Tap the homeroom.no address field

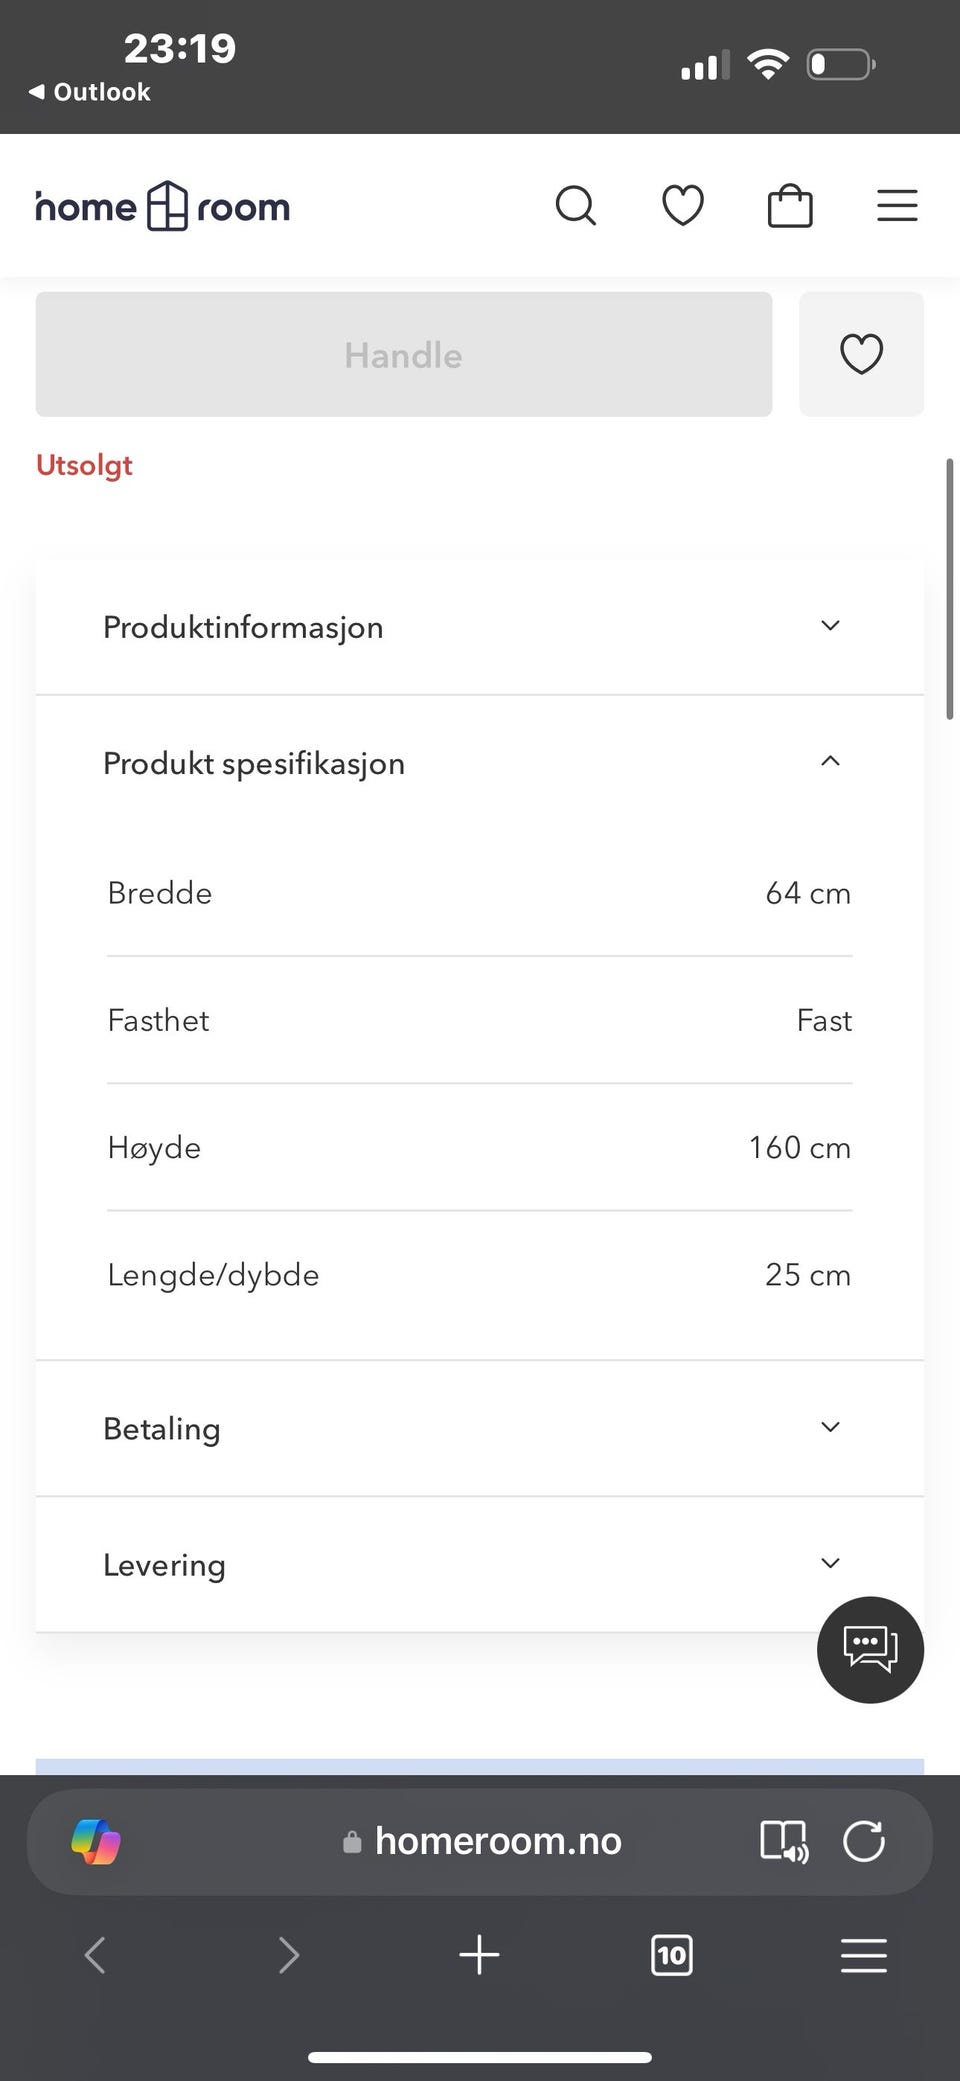point(497,1841)
